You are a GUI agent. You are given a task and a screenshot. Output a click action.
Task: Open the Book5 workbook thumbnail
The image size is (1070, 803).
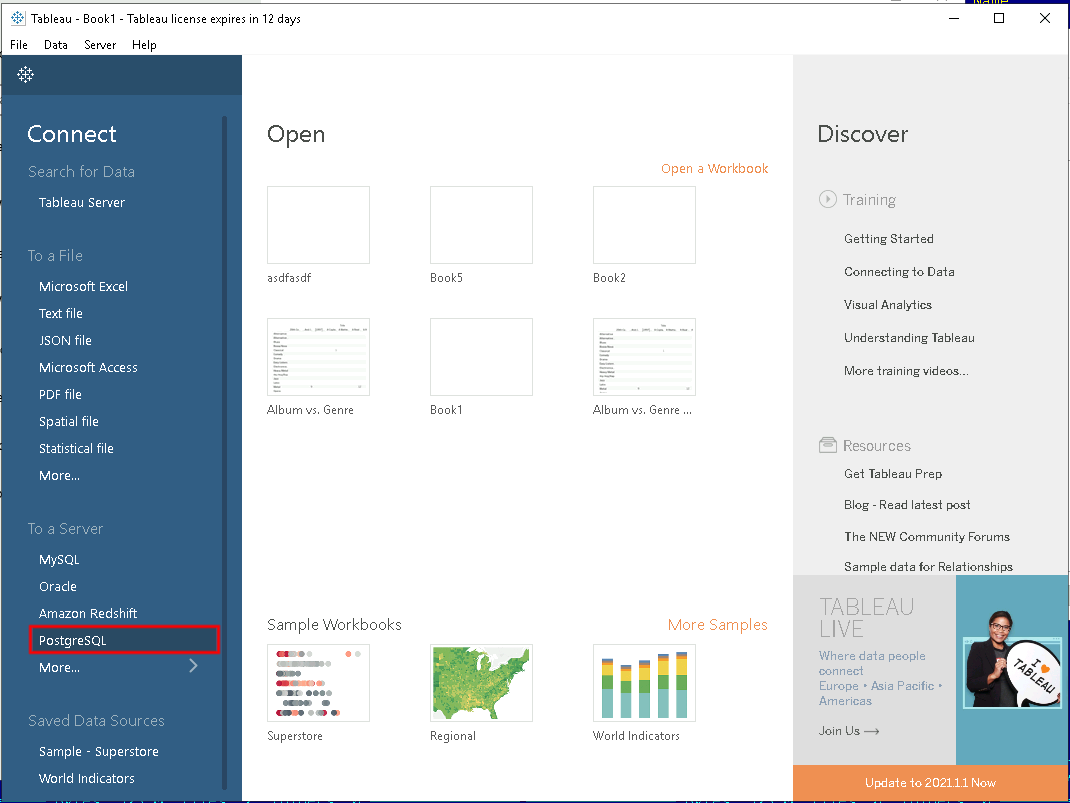(481, 224)
